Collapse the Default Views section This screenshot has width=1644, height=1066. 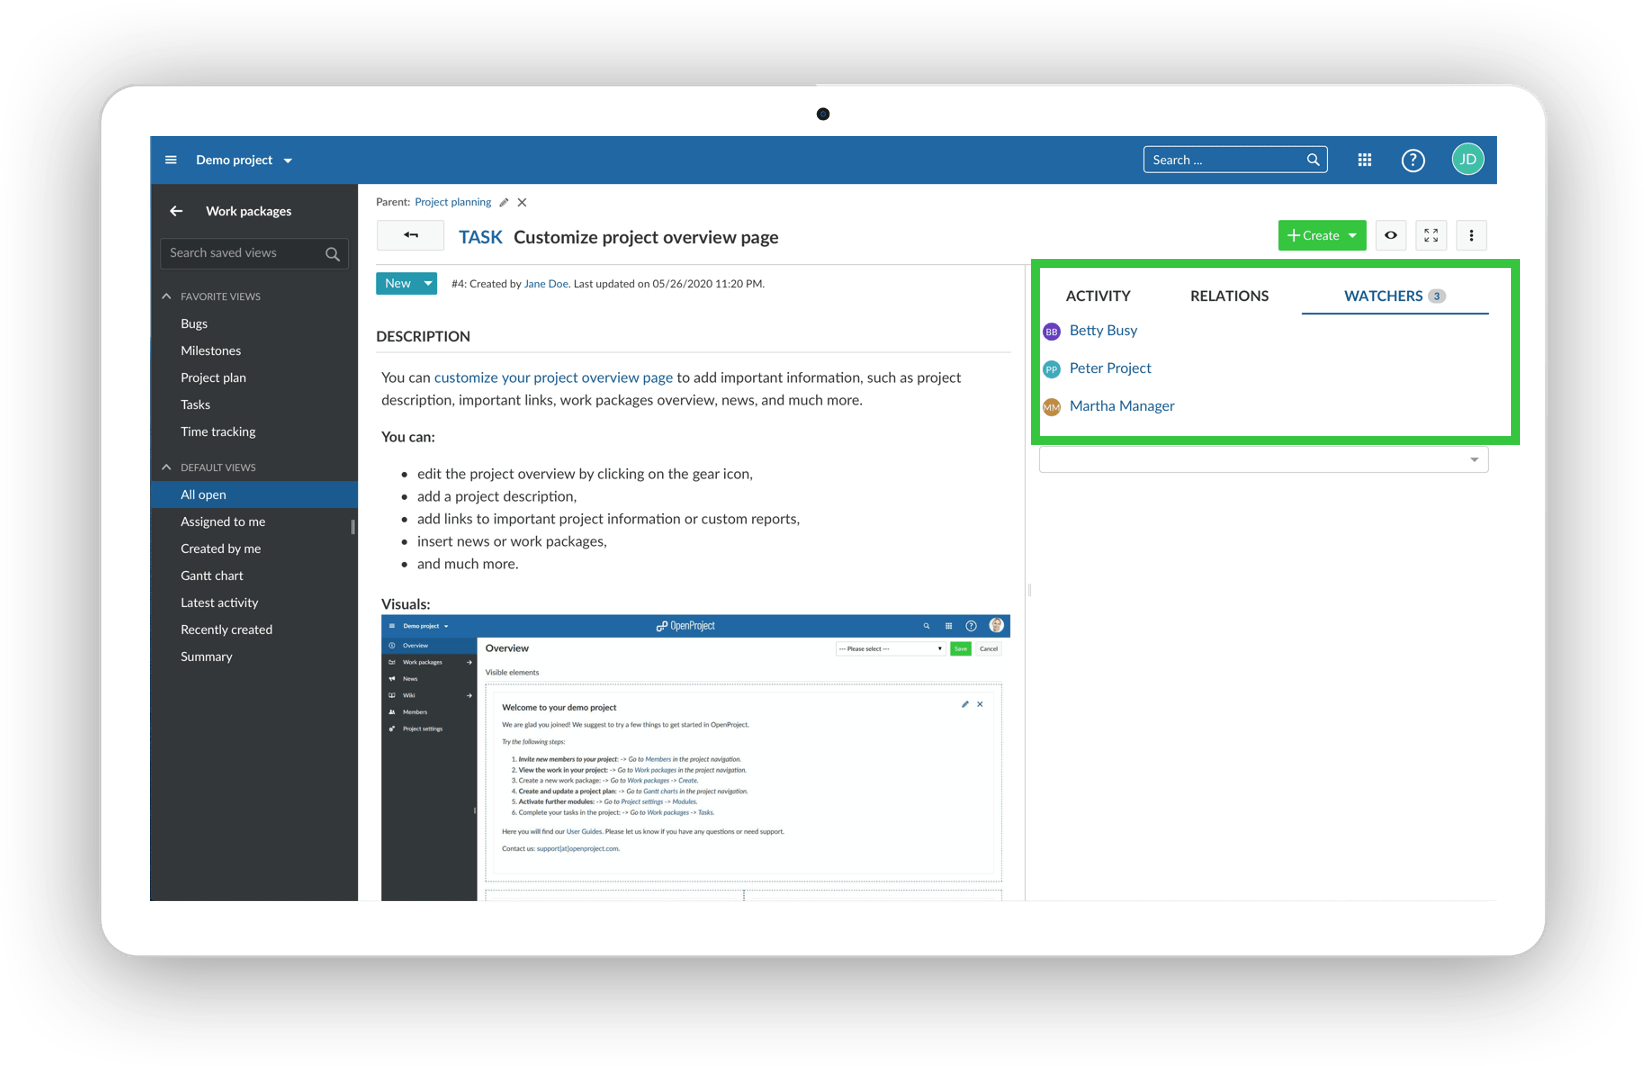(x=167, y=468)
